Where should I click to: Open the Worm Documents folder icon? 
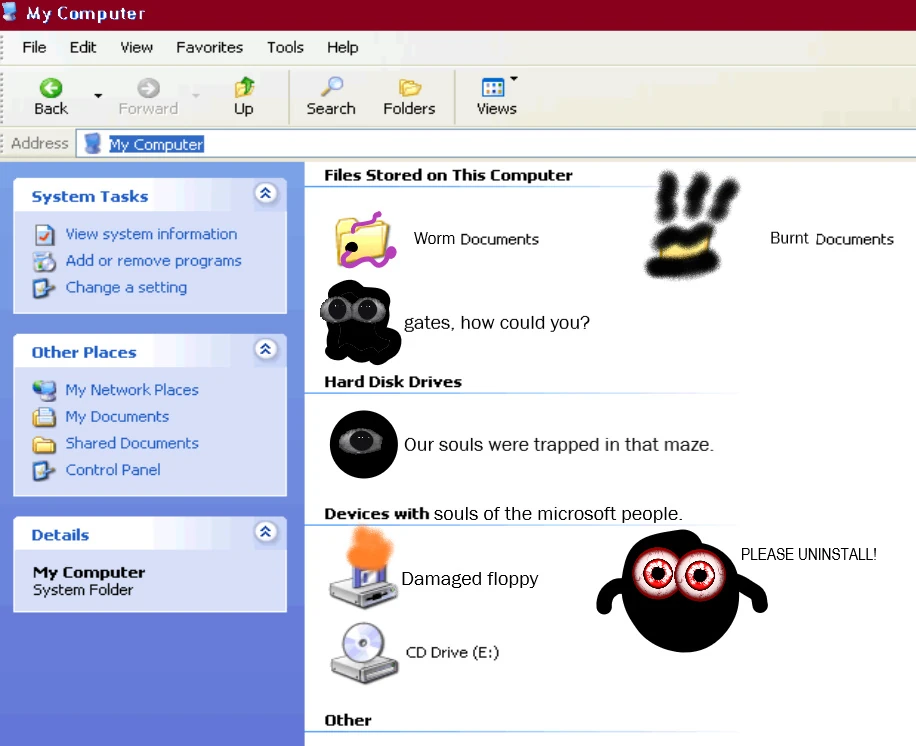tap(366, 240)
